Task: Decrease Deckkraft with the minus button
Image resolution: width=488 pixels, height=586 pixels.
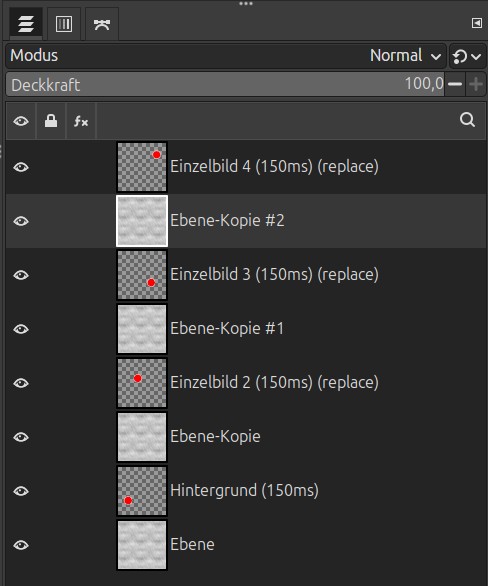Action: coord(455,84)
